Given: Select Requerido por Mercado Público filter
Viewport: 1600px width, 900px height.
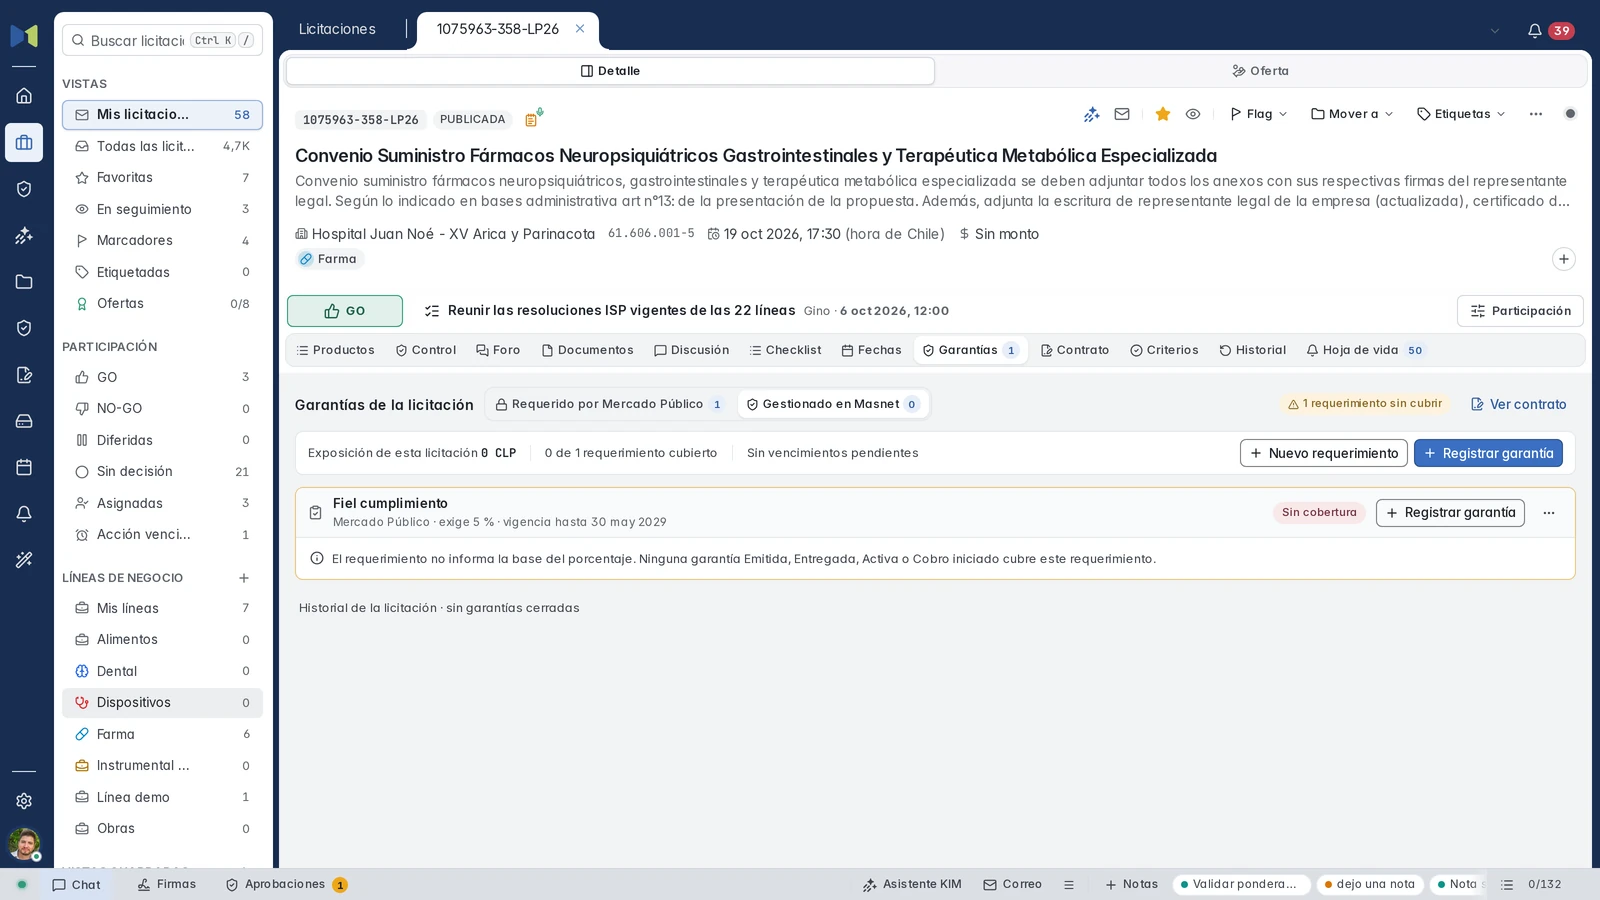Looking at the screenshot, I should (x=609, y=404).
